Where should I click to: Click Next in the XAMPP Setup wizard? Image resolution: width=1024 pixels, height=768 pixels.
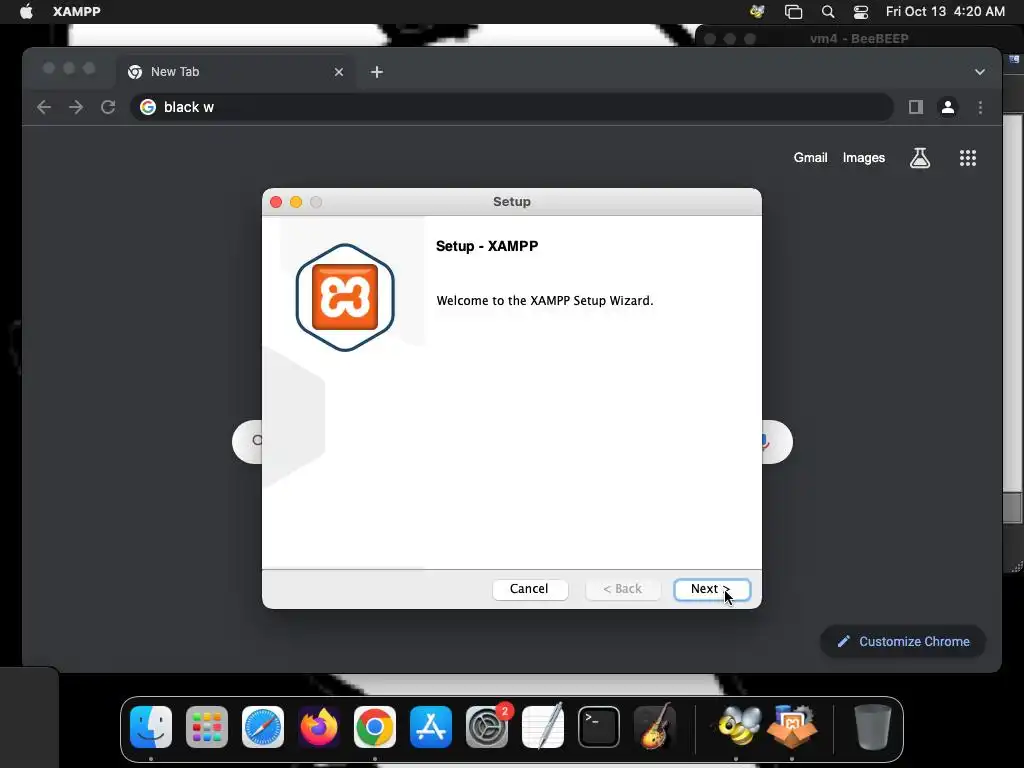(712, 589)
